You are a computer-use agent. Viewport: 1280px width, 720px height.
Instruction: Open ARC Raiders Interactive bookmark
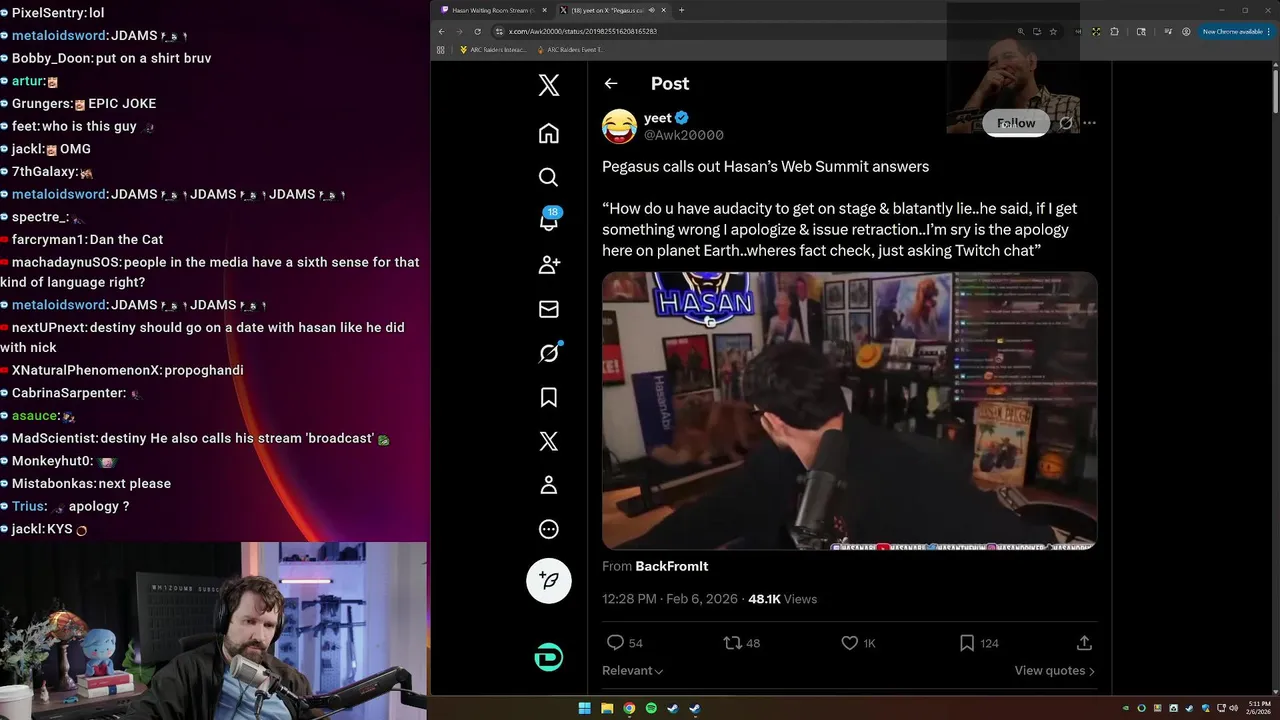(x=492, y=49)
